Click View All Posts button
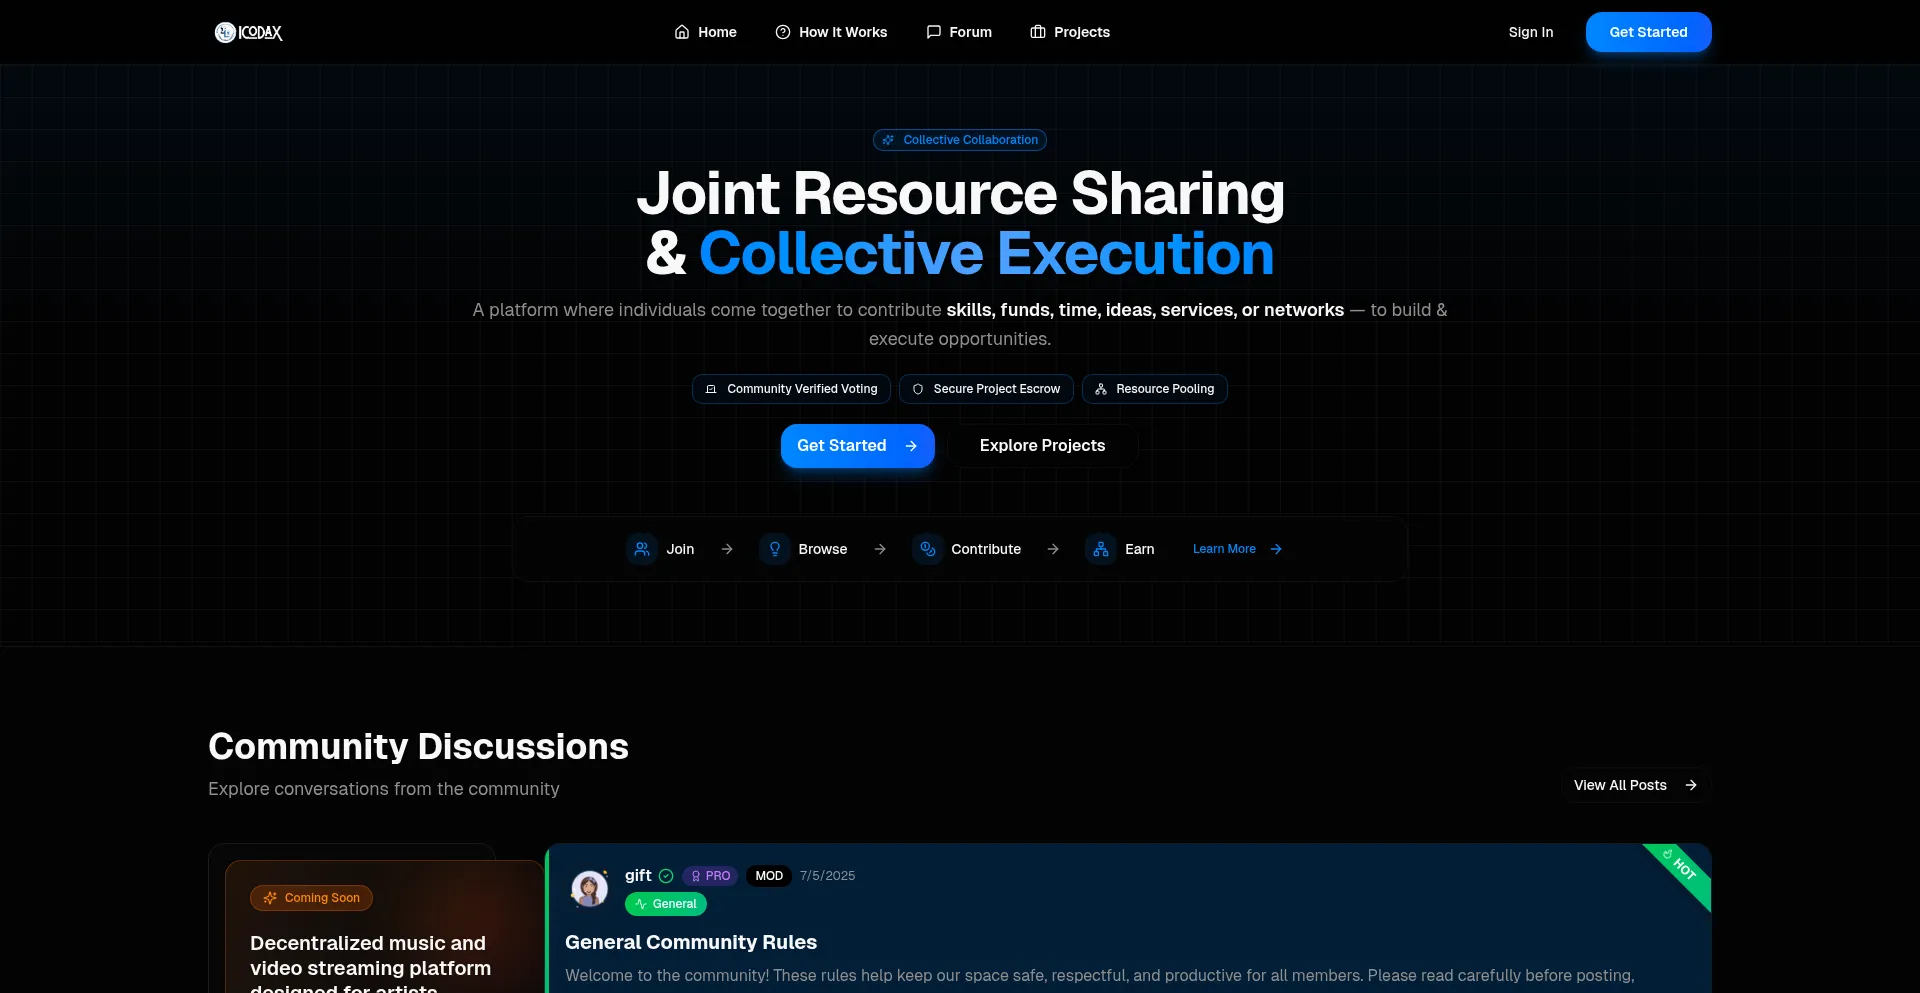 [x=1635, y=785]
